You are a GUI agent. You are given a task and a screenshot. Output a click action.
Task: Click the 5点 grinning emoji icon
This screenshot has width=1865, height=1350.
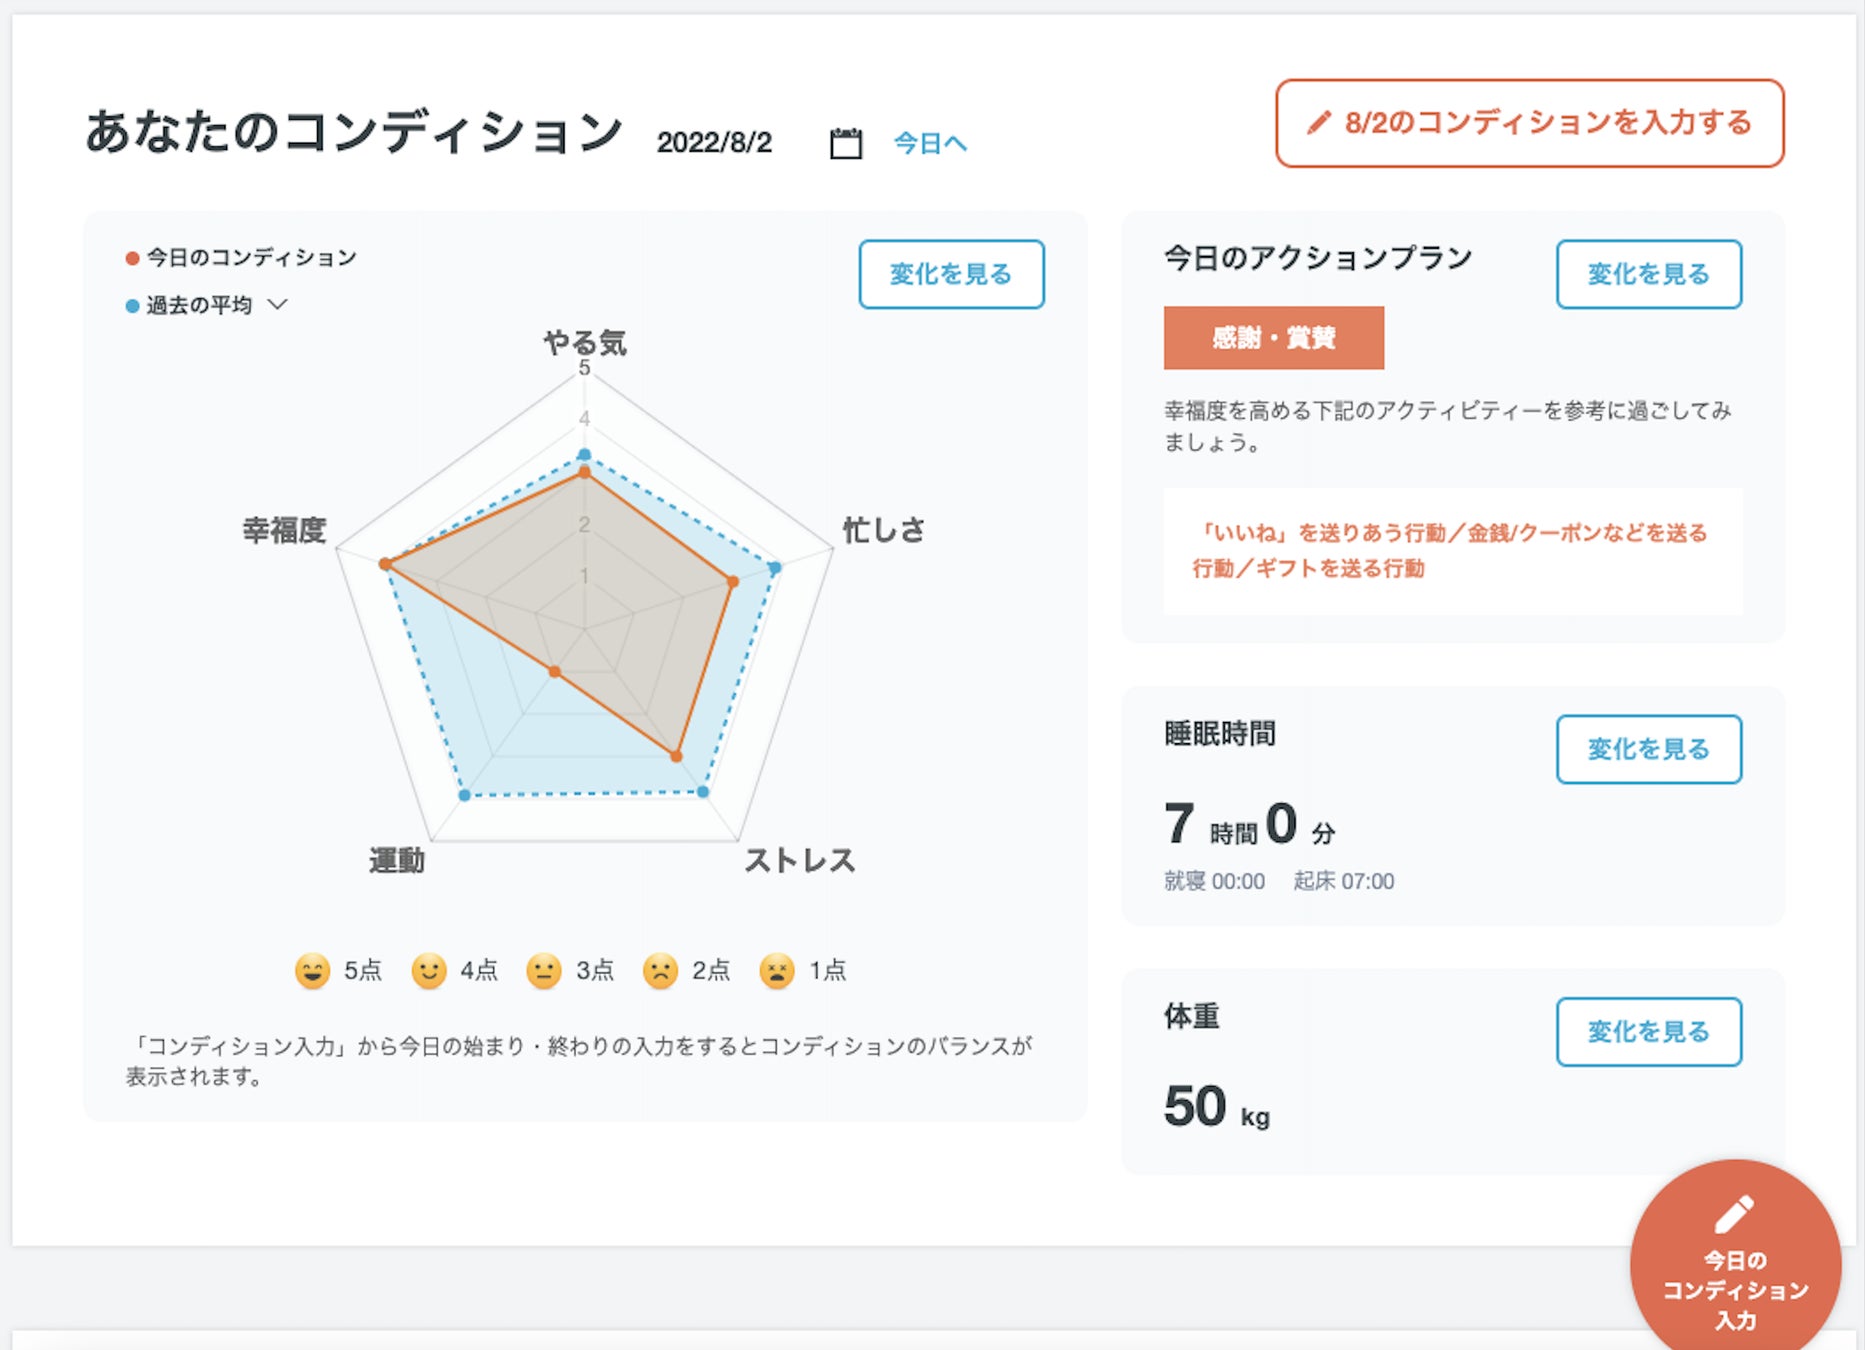pyautogui.click(x=312, y=971)
